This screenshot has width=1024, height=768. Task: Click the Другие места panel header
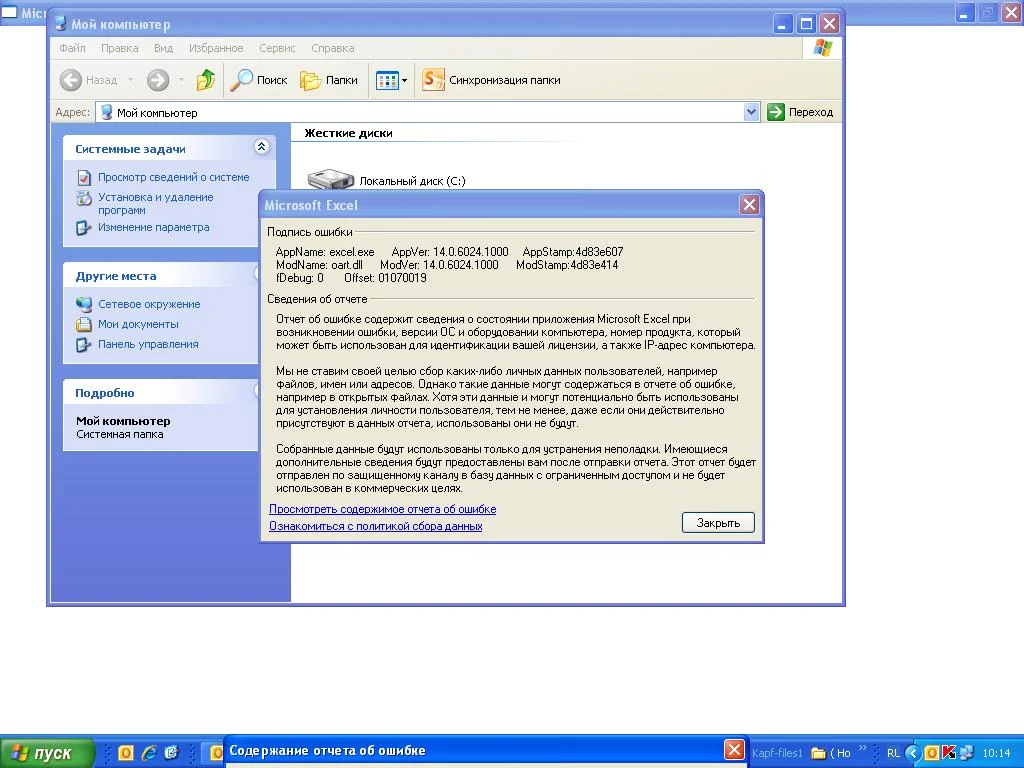point(161,276)
